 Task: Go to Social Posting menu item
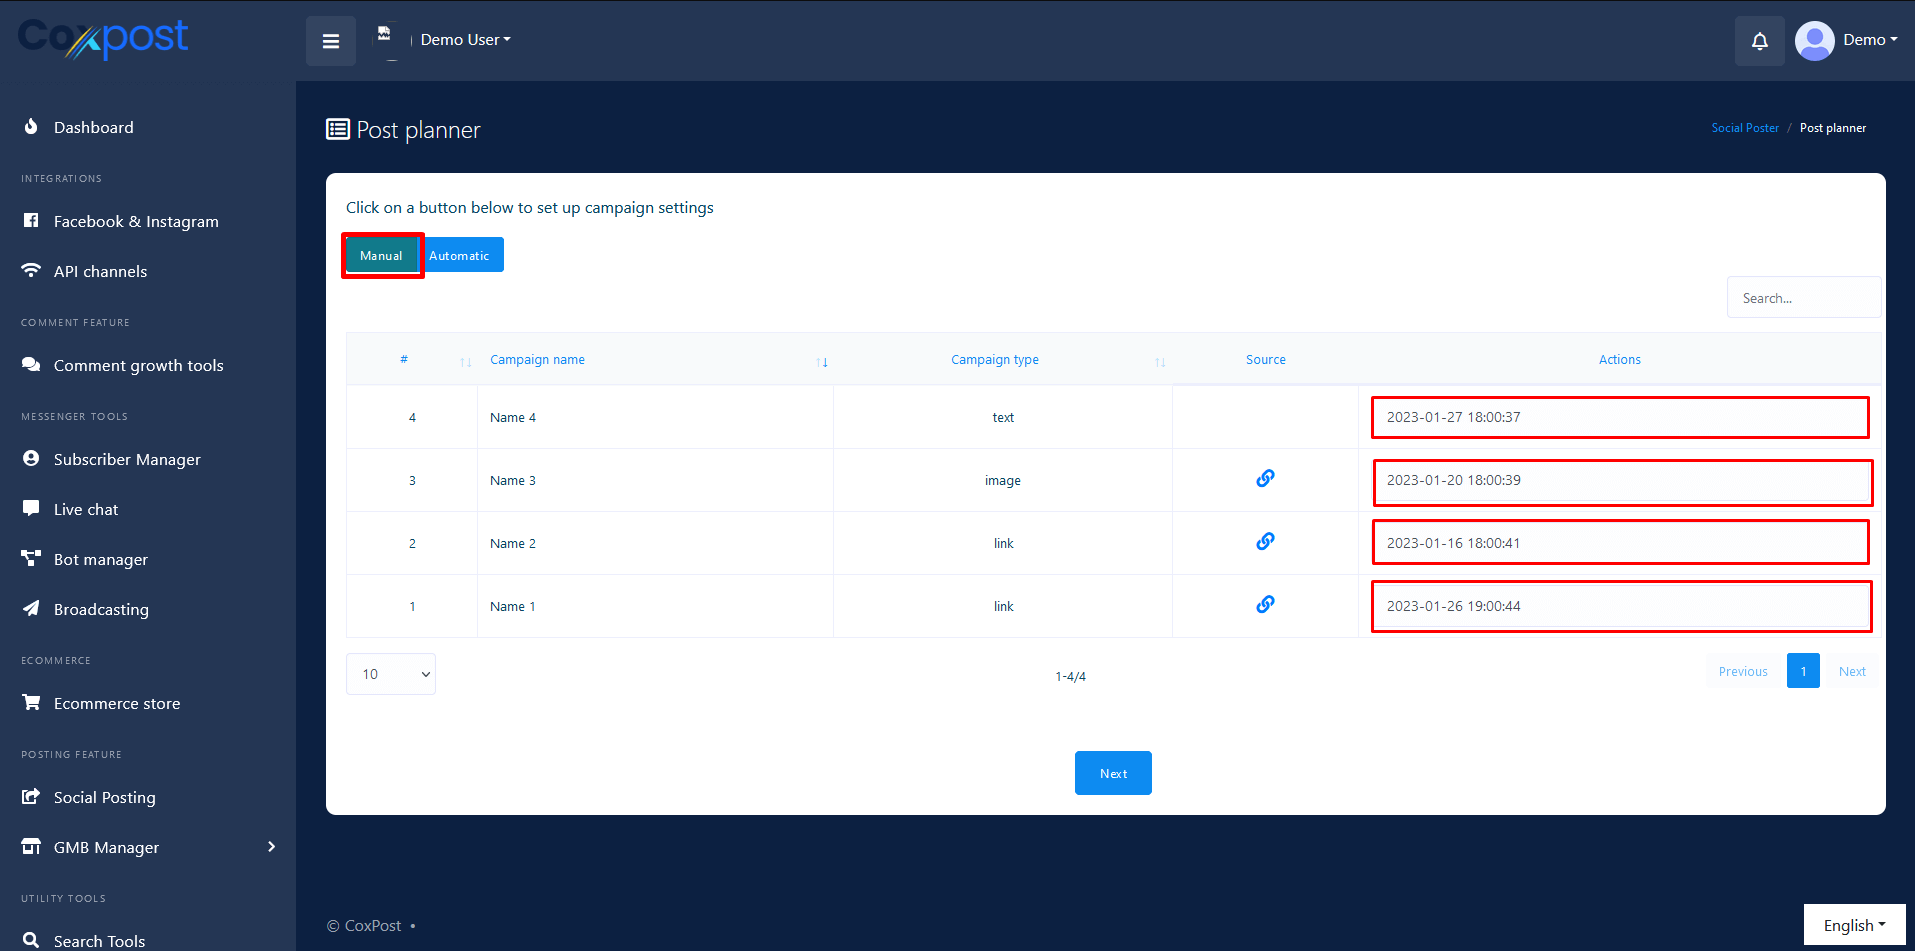[x=105, y=797]
